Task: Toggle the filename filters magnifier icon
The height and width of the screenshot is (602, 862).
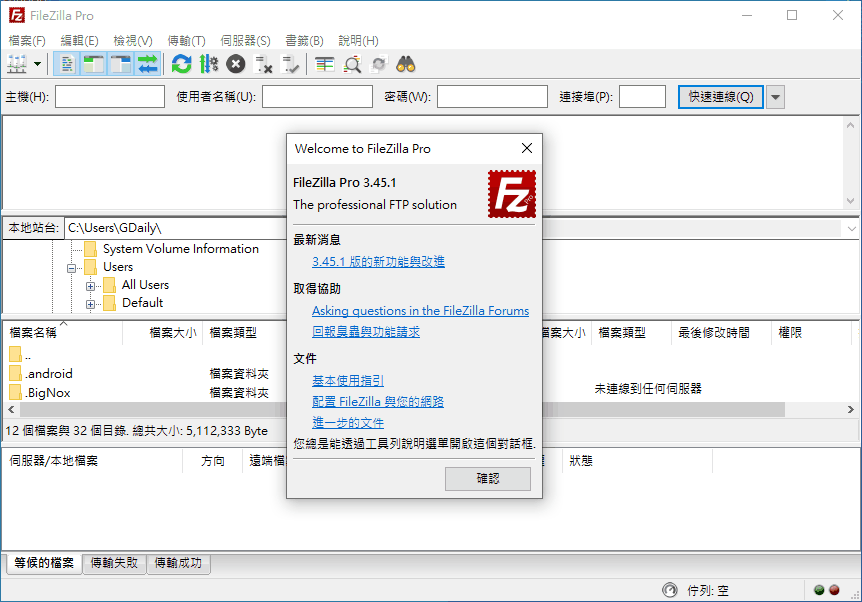Action: [352, 64]
